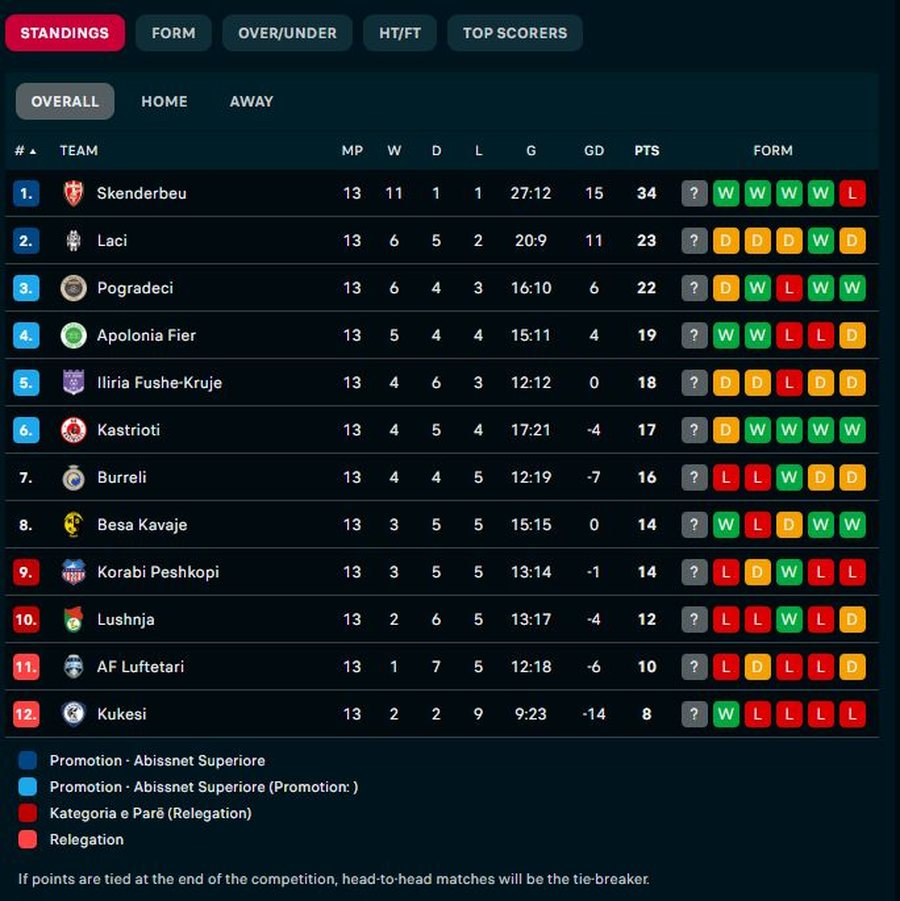Image resolution: width=900 pixels, height=901 pixels.
Task: Click the Besa Kavaje yellow badge
Action: pos(73,525)
